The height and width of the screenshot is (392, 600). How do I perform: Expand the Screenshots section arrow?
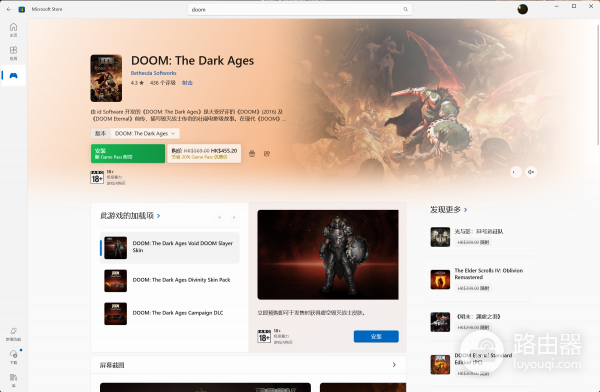tap(394, 365)
